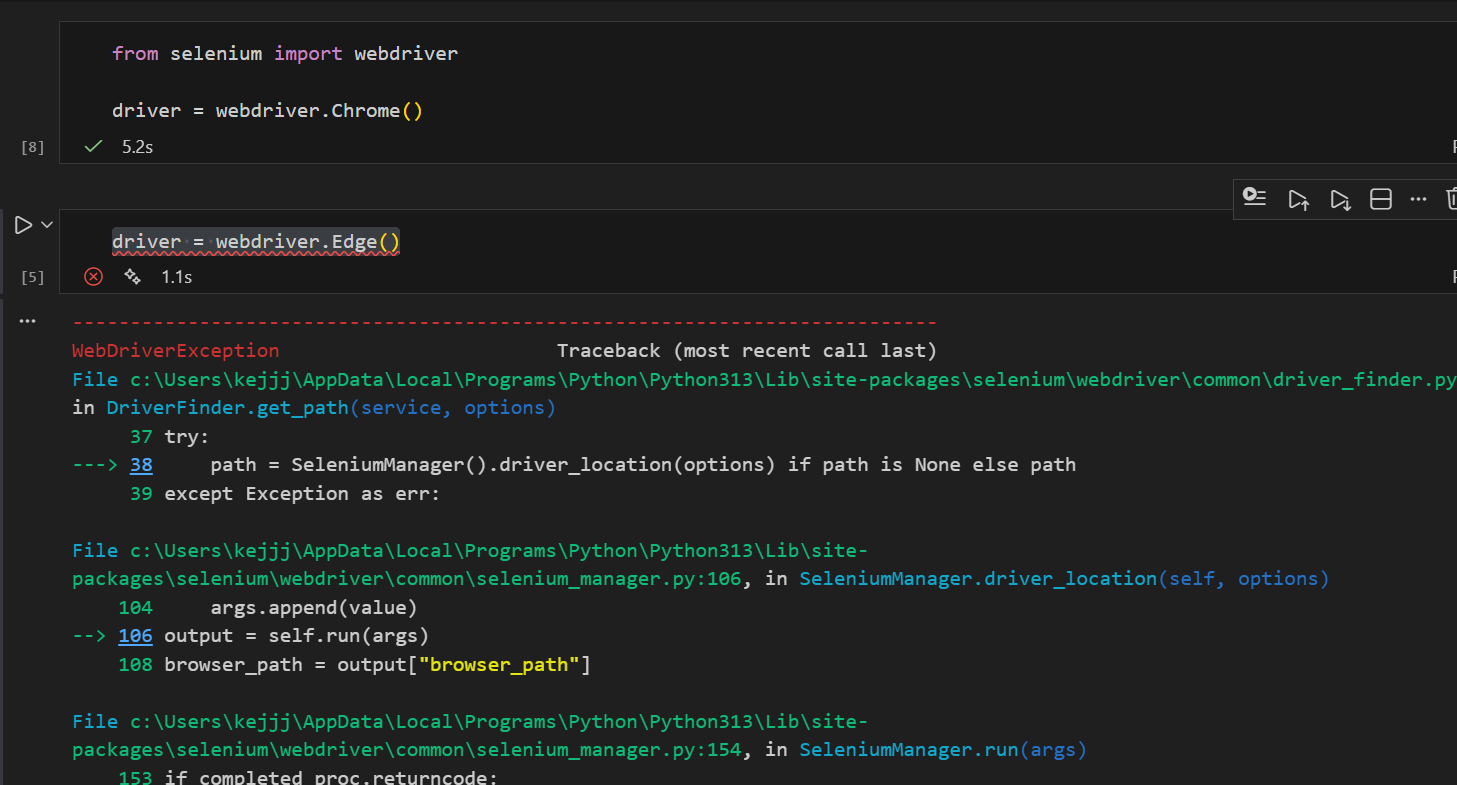Execute cell and below icon

pos(1340,199)
